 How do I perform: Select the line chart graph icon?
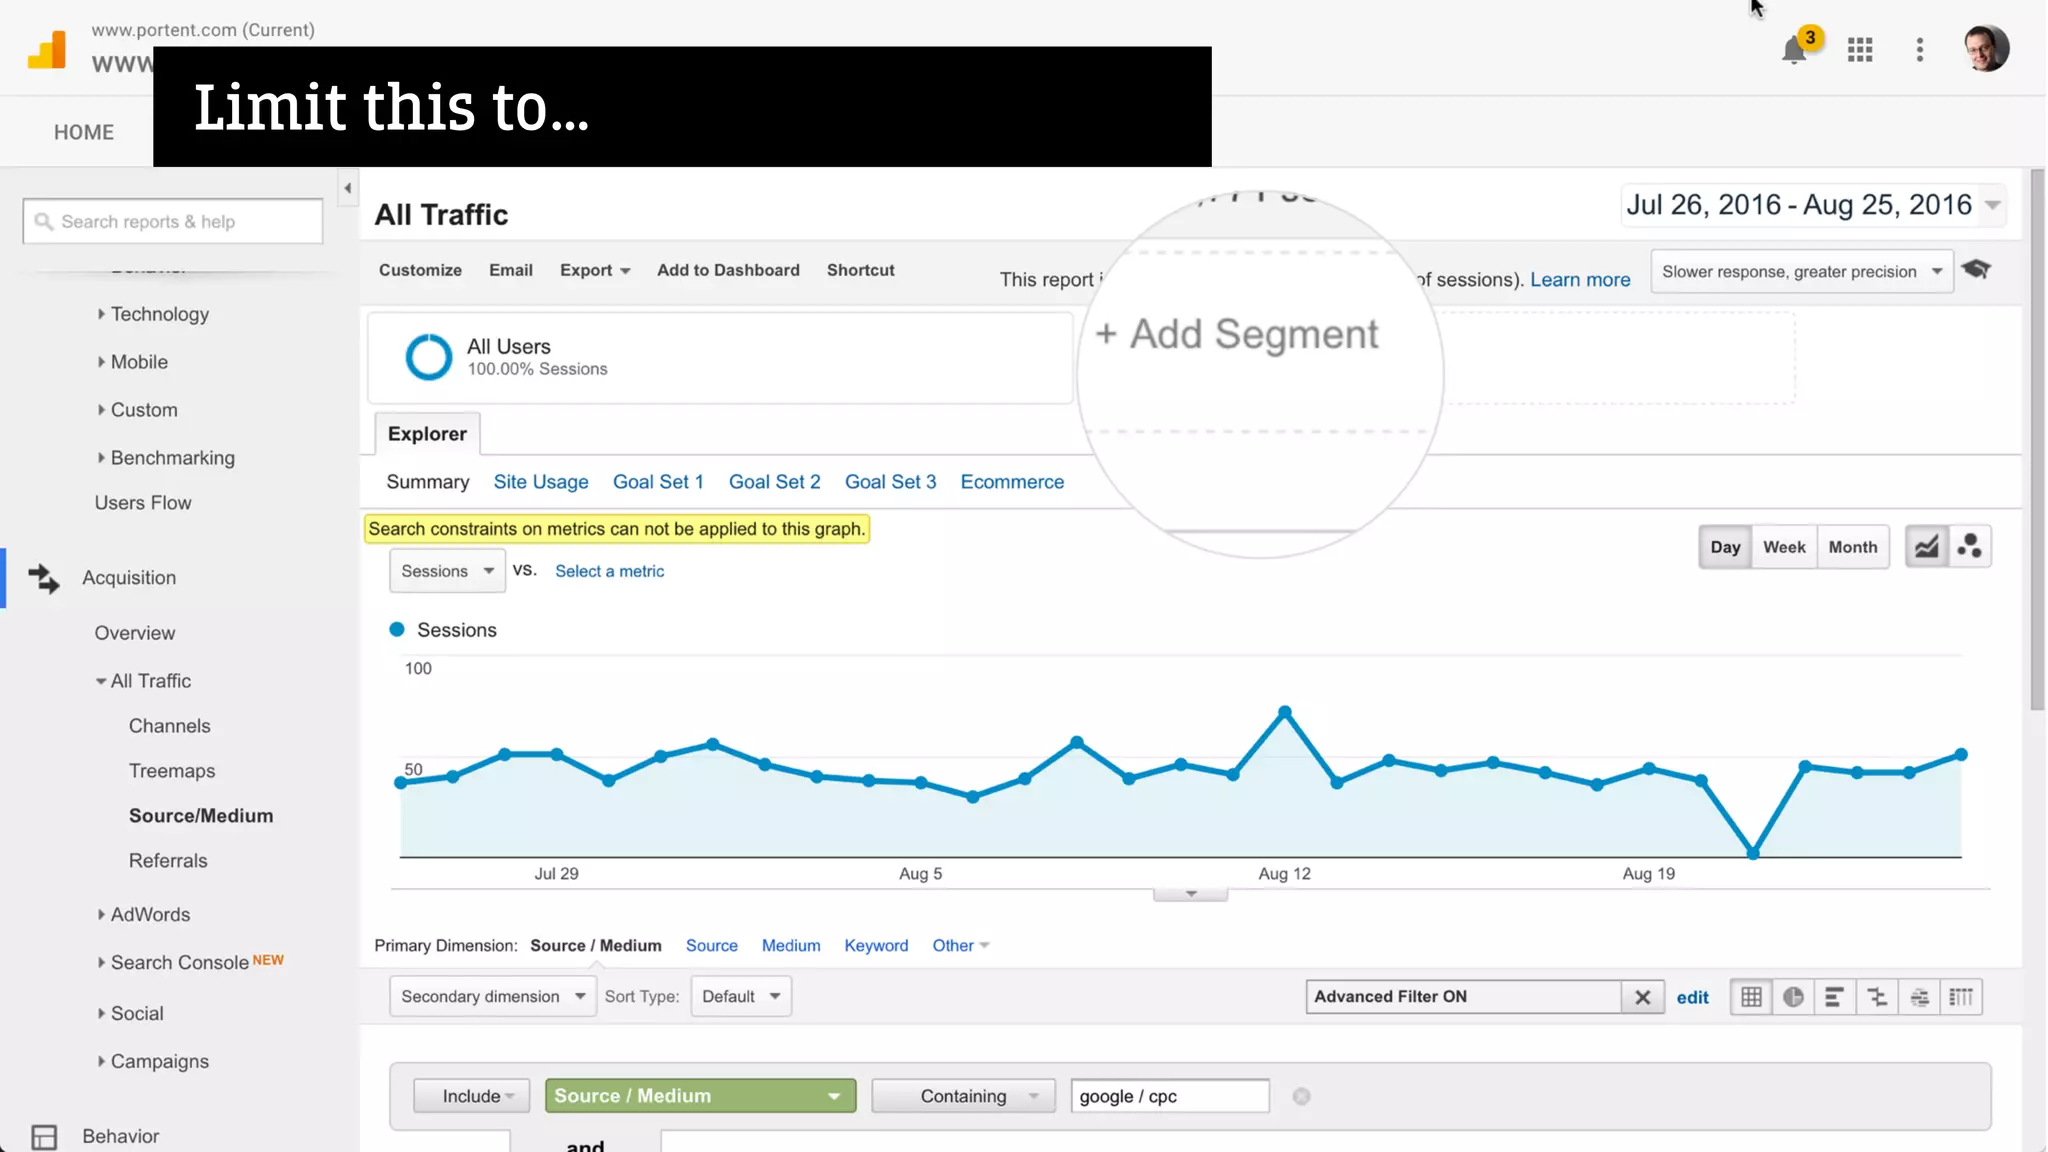[x=1926, y=547]
